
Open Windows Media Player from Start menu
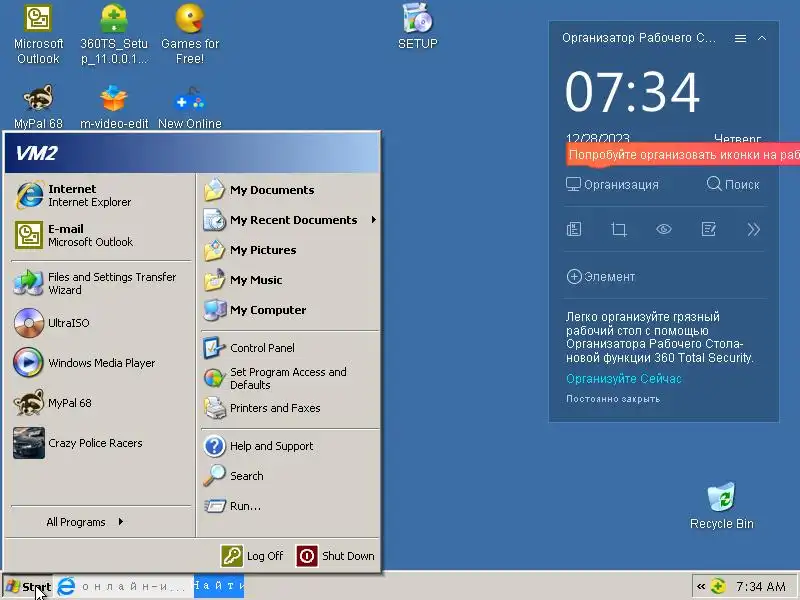[x=100, y=363]
